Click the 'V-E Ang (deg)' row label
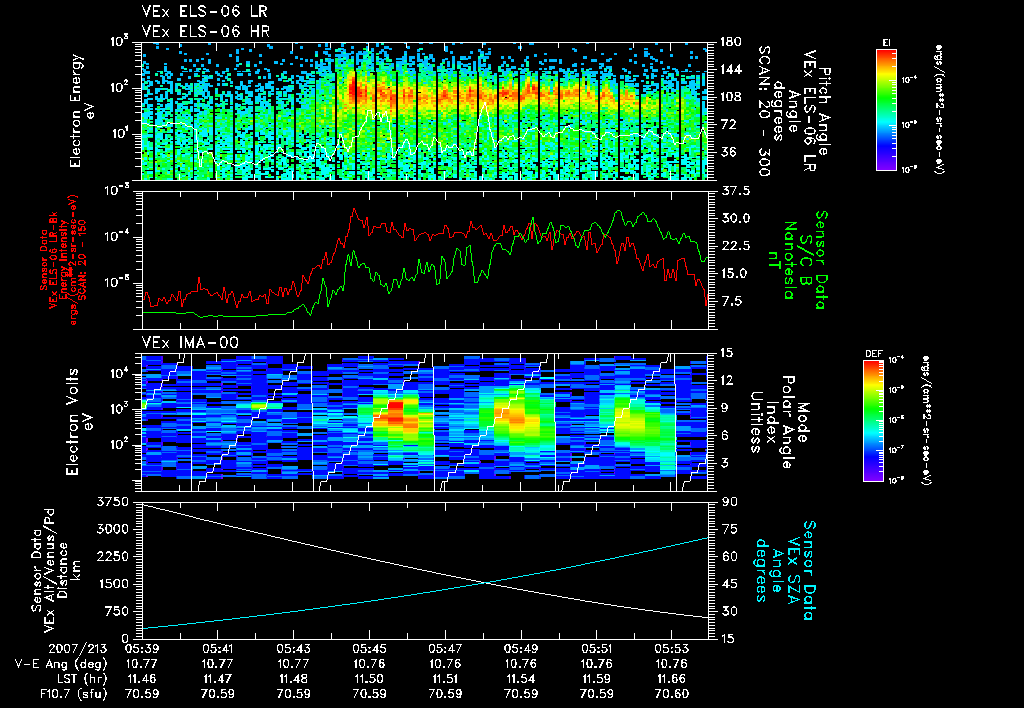The width and height of the screenshot is (1024, 708). coord(61,664)
